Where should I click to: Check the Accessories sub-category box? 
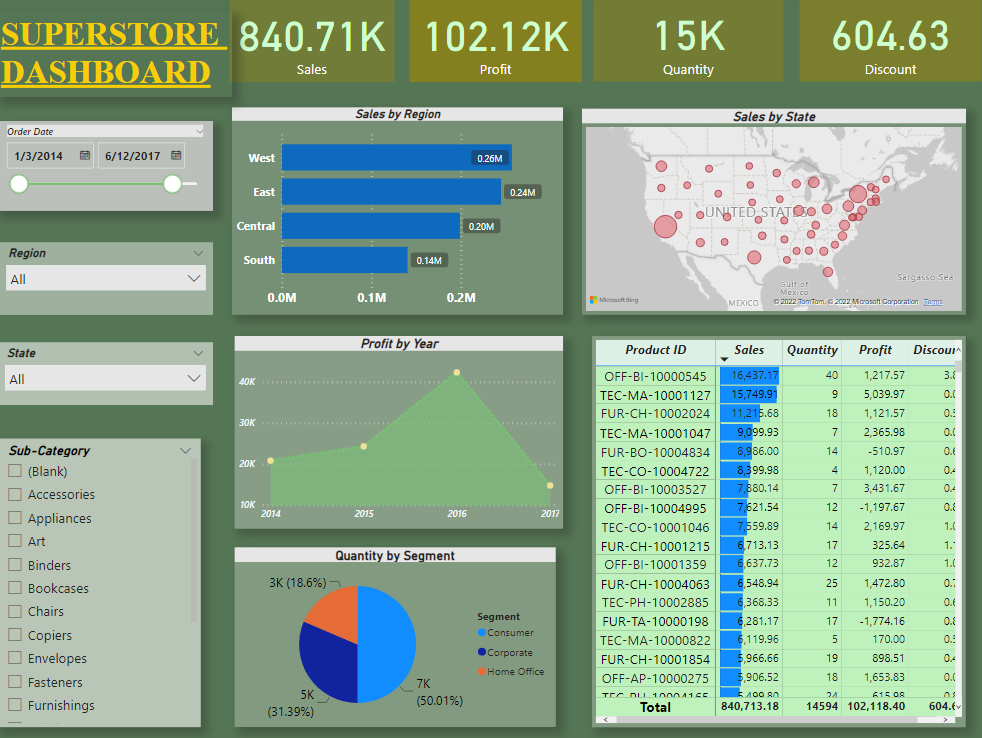(15, 494)
